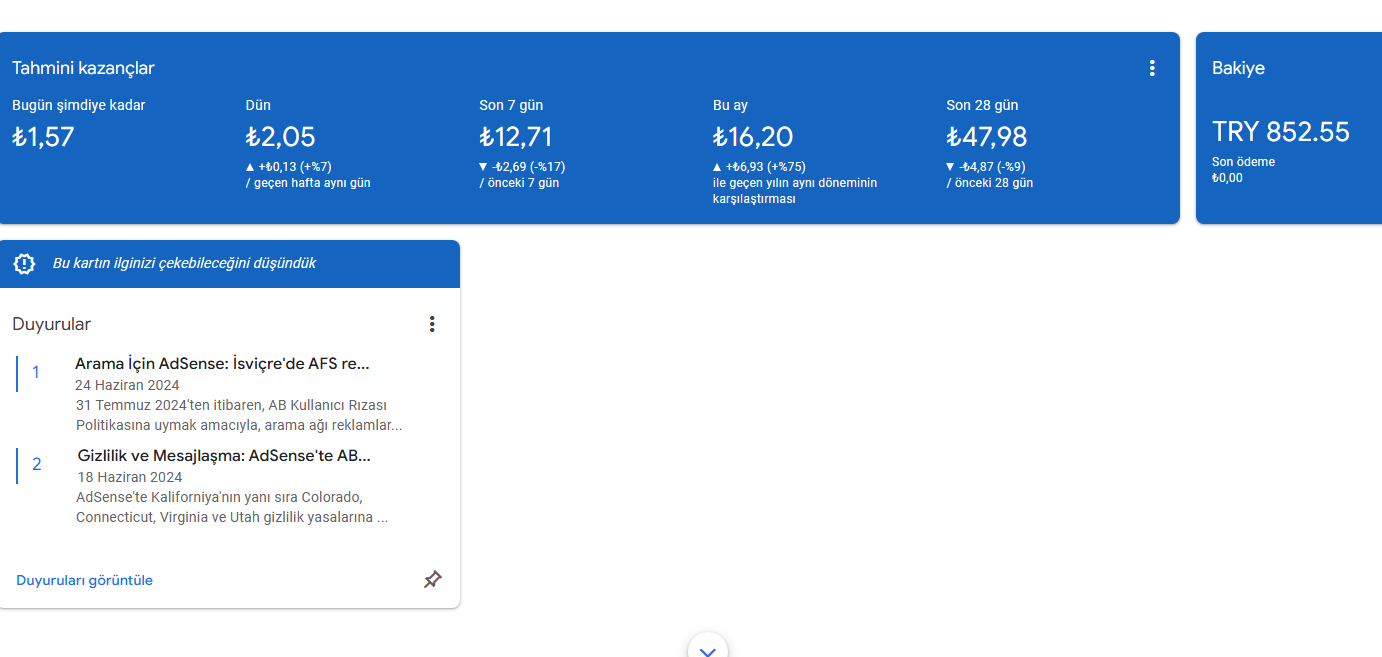Click the alert badge icon on suggestion banner
This screenshot has width=1382, height=657.
pos(24,264)
